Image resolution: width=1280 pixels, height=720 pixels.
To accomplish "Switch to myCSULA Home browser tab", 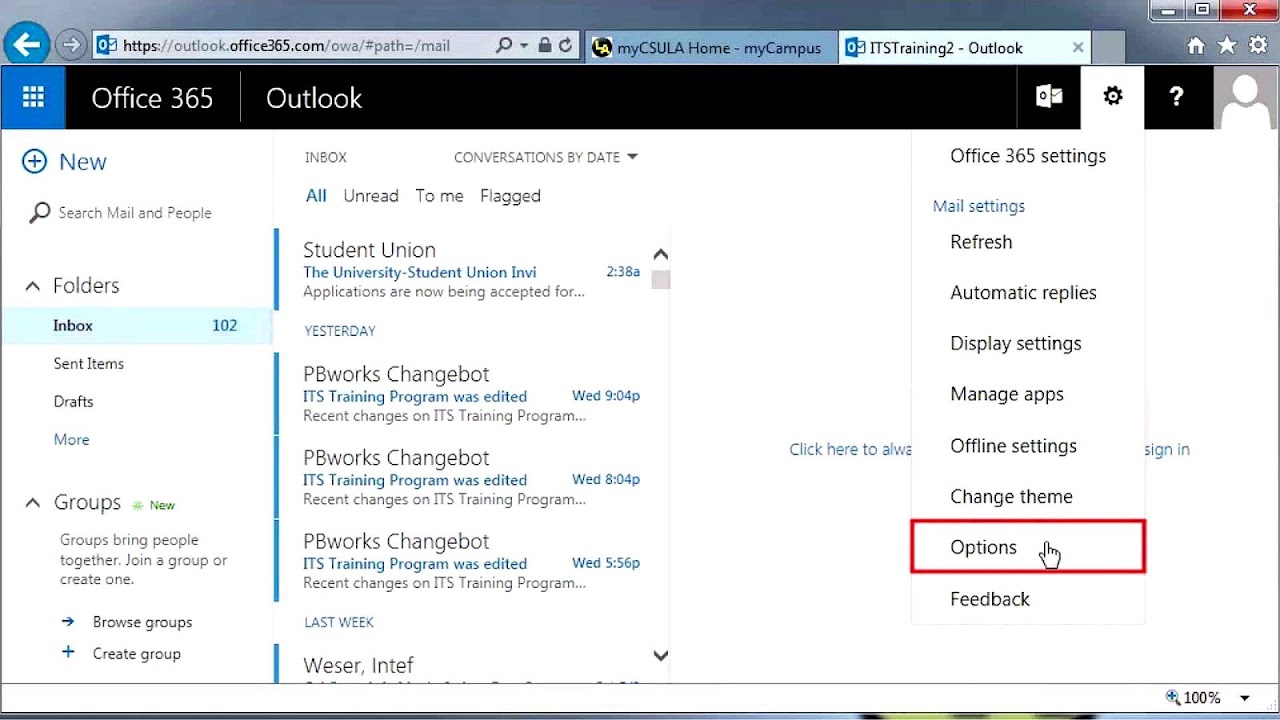I will 710,47.
